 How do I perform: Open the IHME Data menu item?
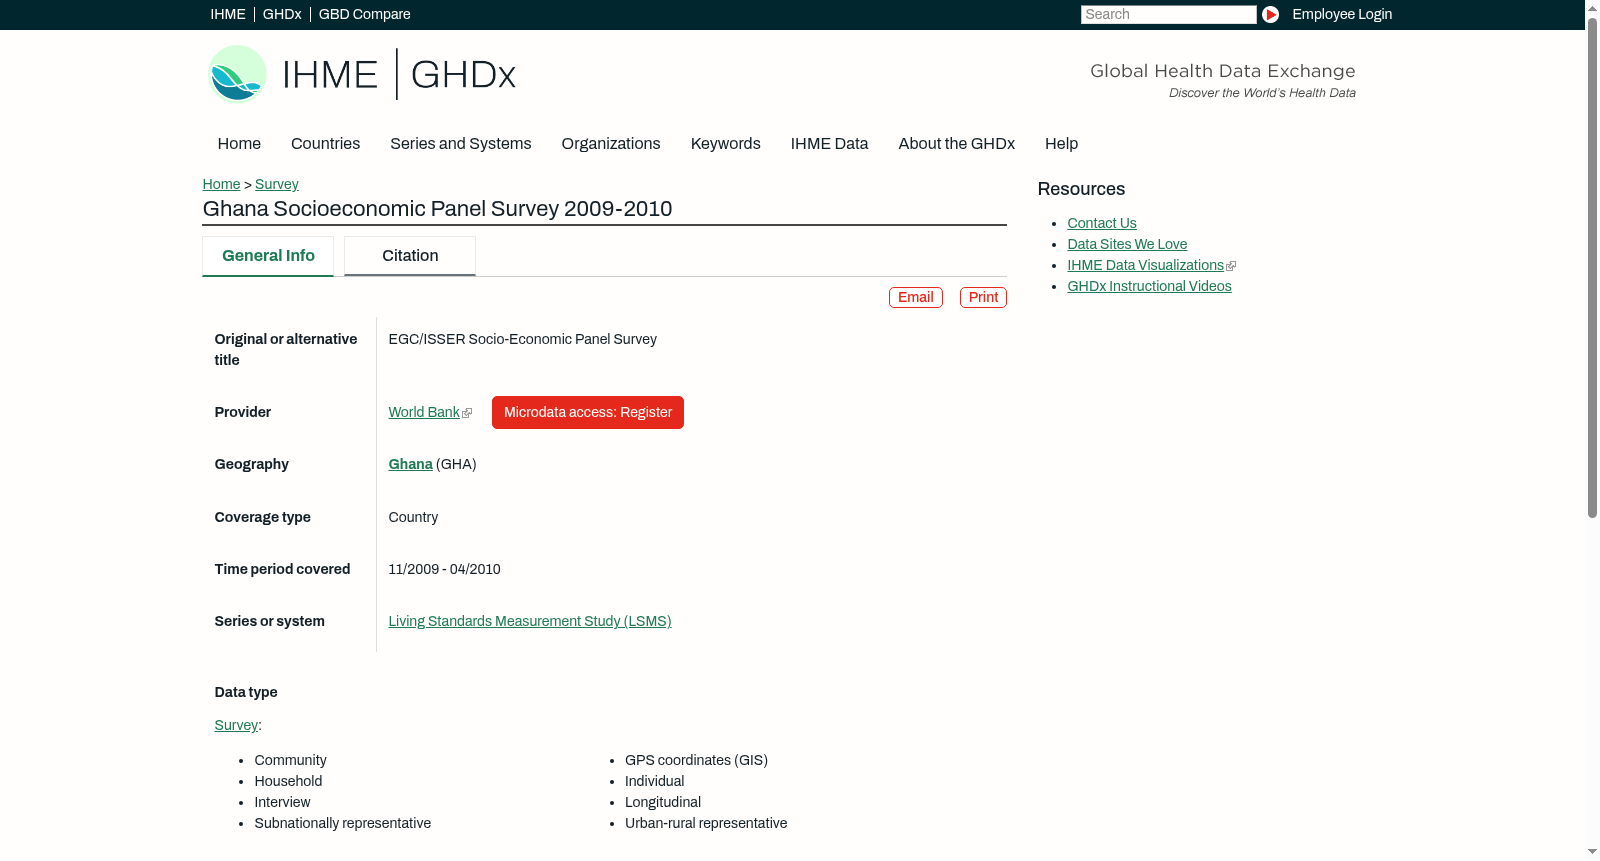click(829, 143)
